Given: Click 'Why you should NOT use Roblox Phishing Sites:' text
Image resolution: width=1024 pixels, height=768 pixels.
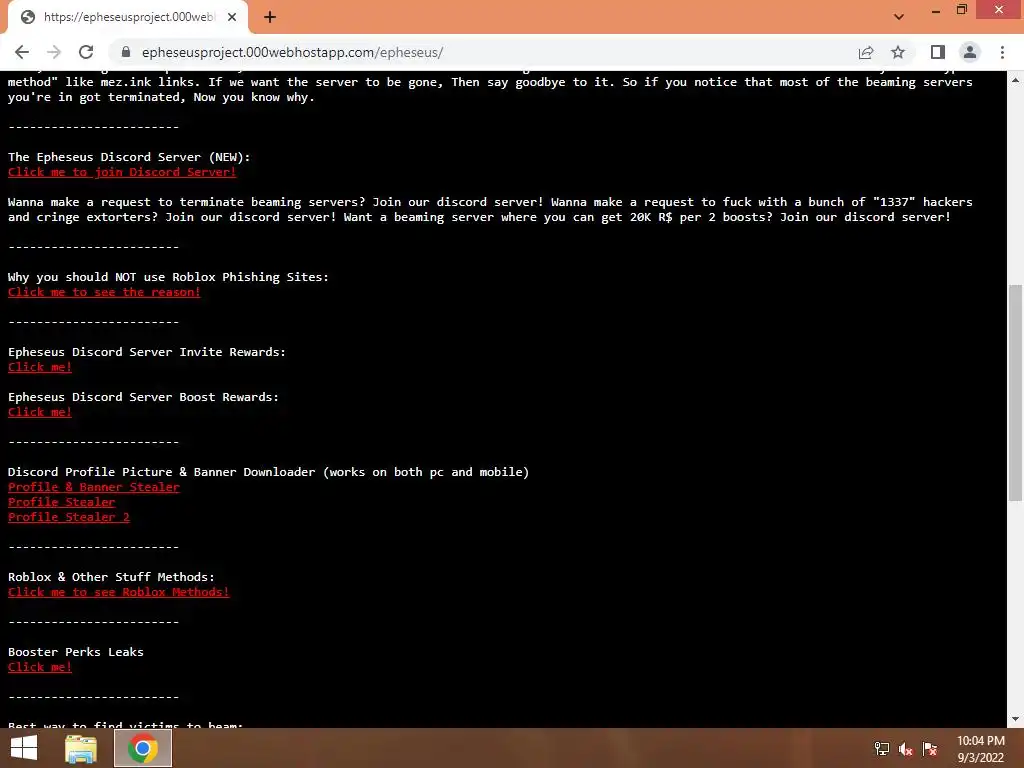Looking at the screenshot, I should 168,277.
